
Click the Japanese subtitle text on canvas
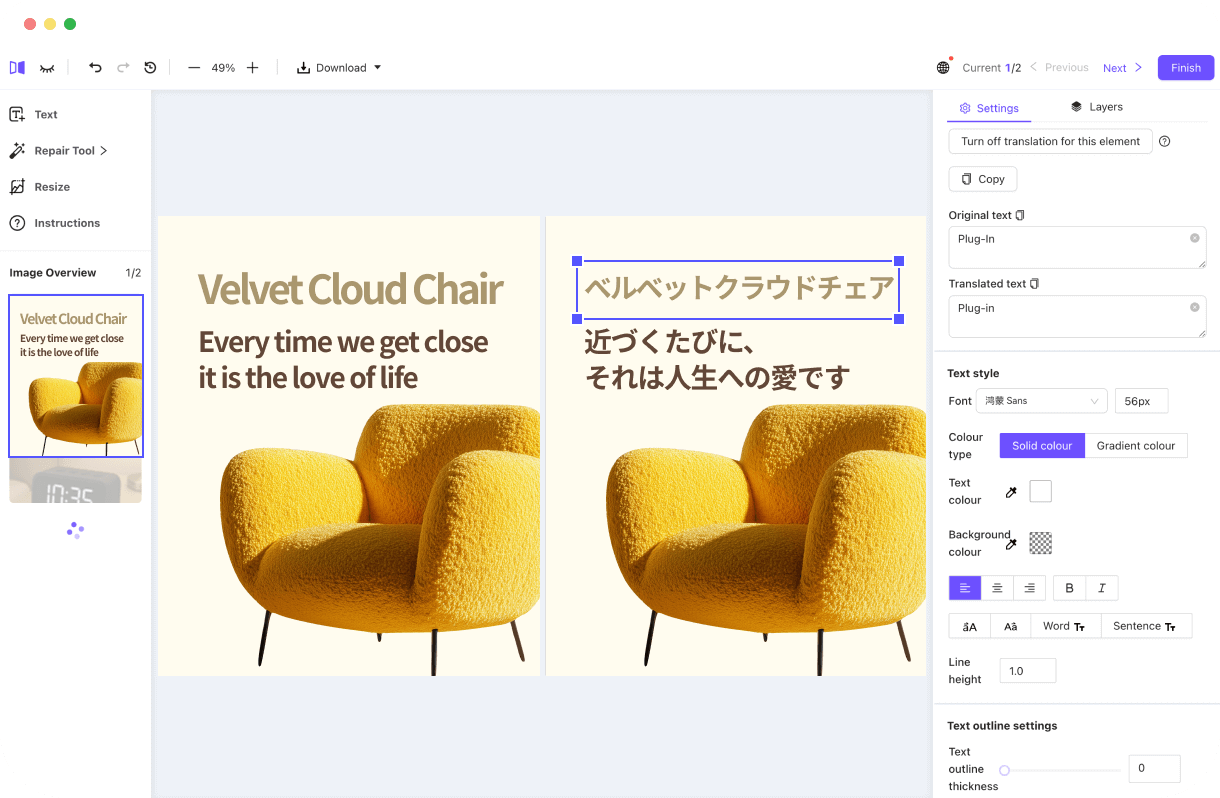[716, 361]
